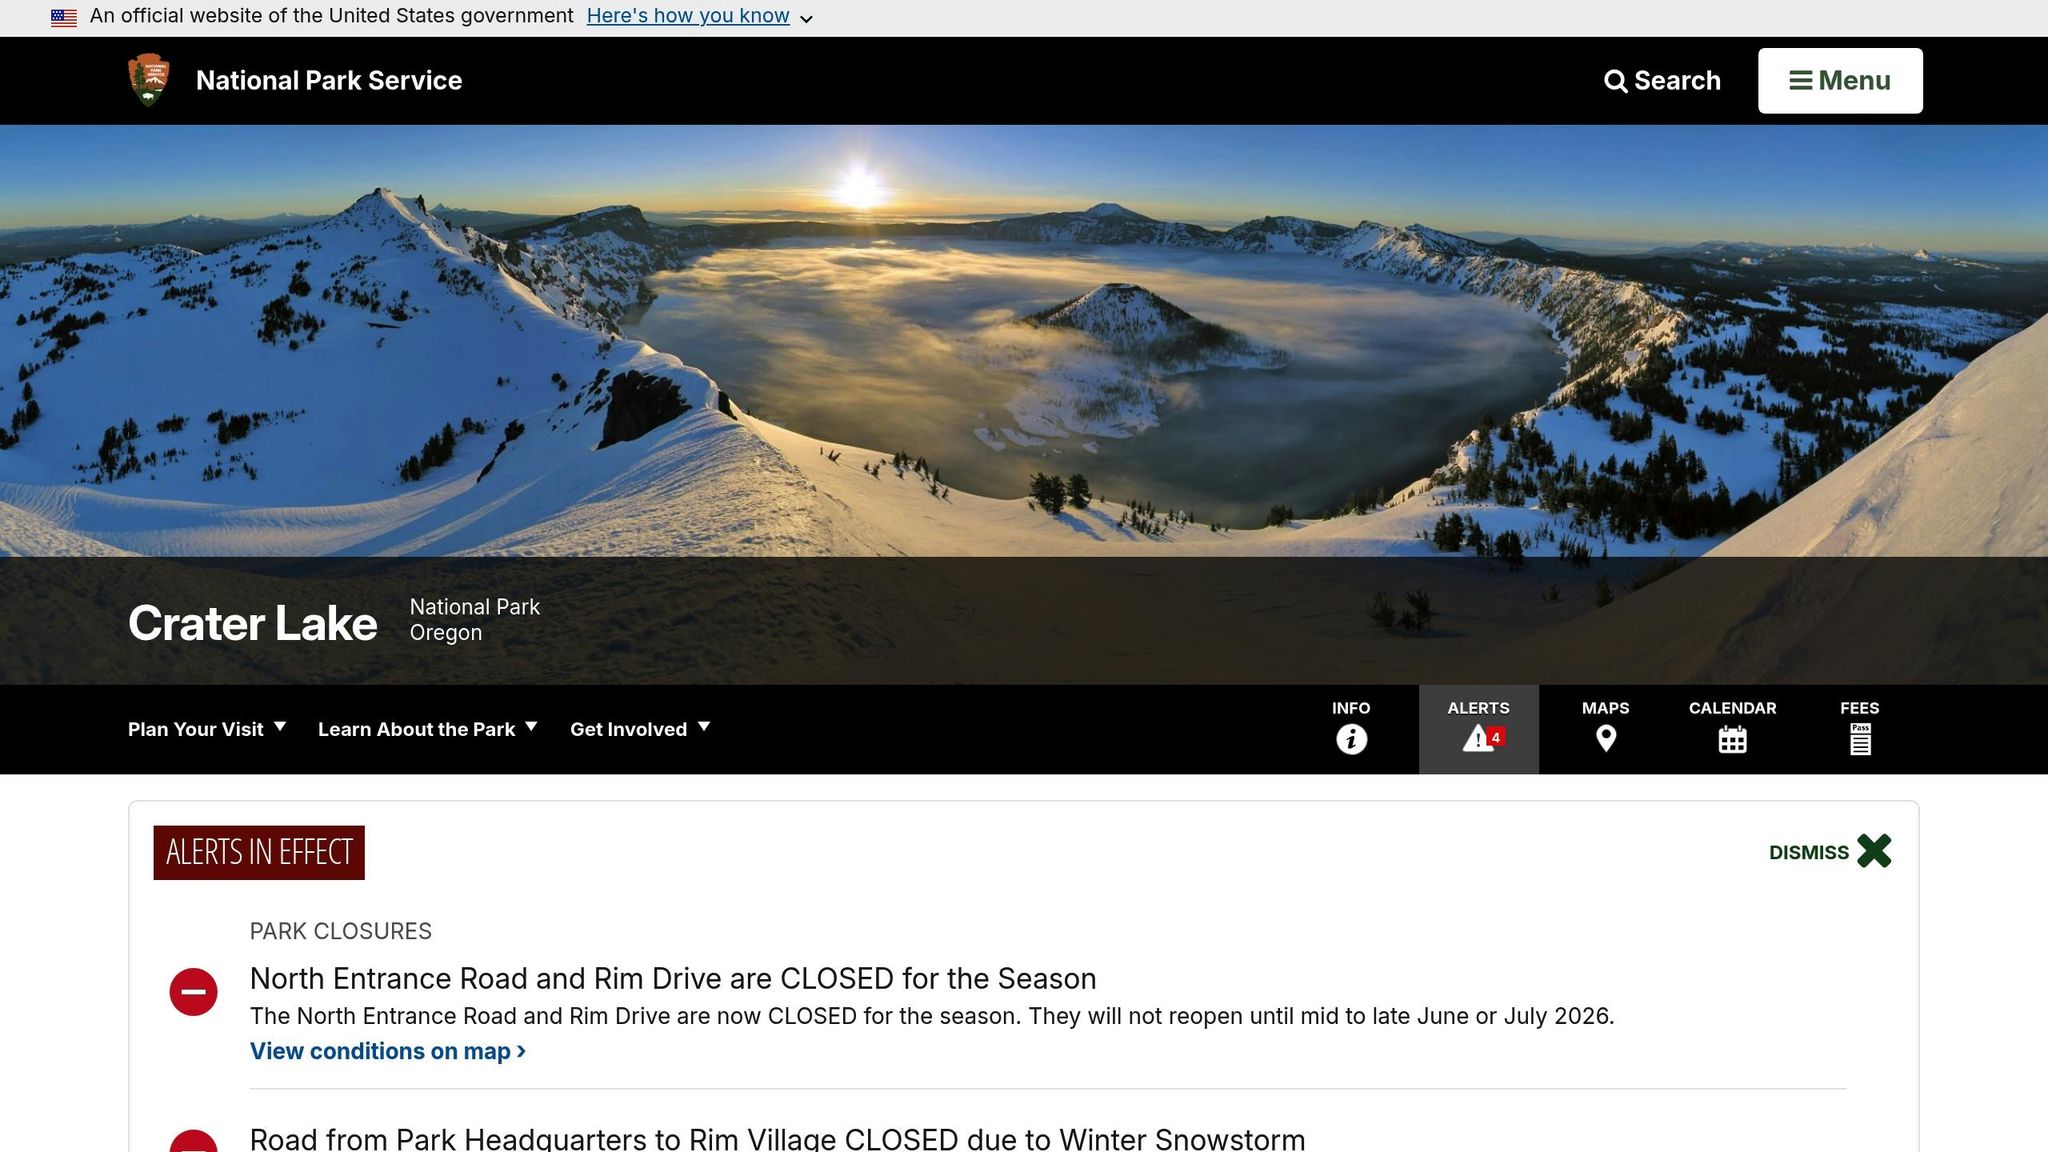Open the Menu hamburger button
Image resolution: width=2048 pixels, height=1152 pixels.
1840,81
